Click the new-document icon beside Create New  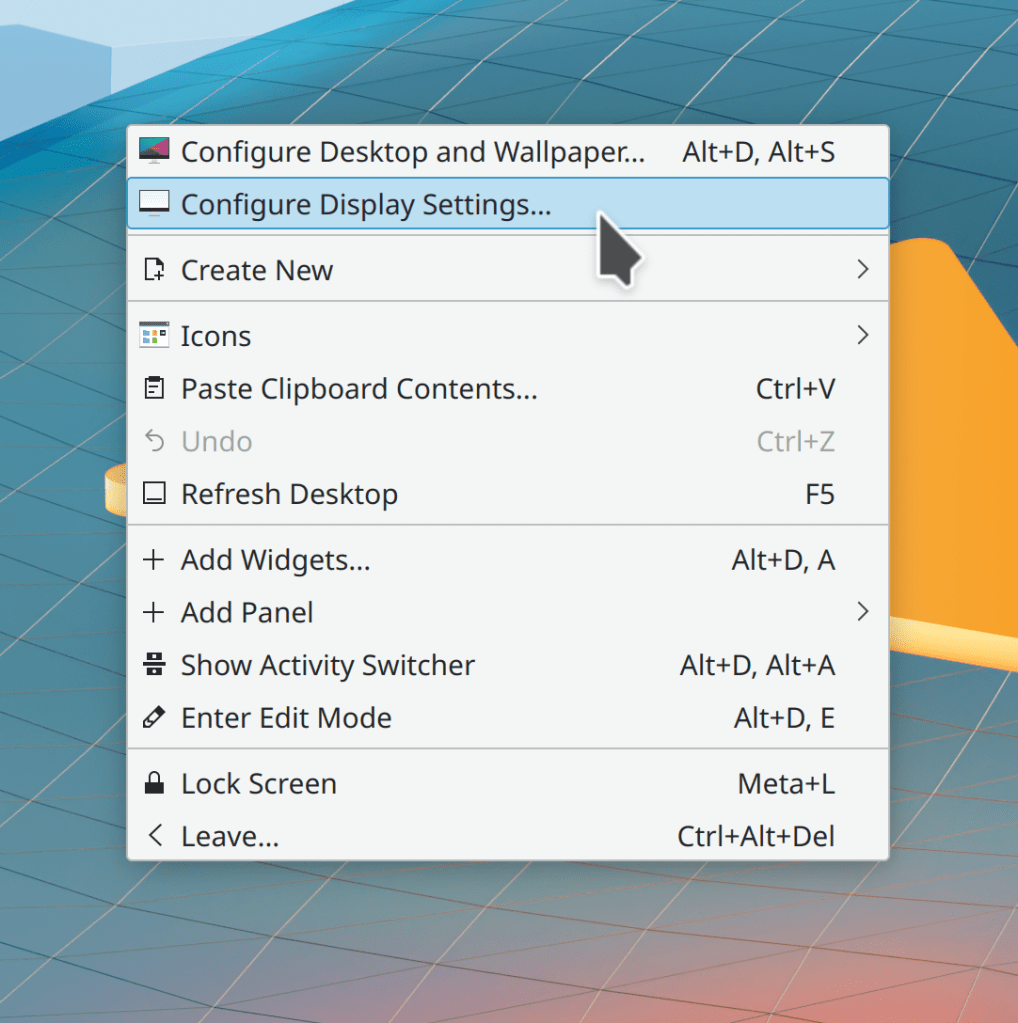click(154, 270)
